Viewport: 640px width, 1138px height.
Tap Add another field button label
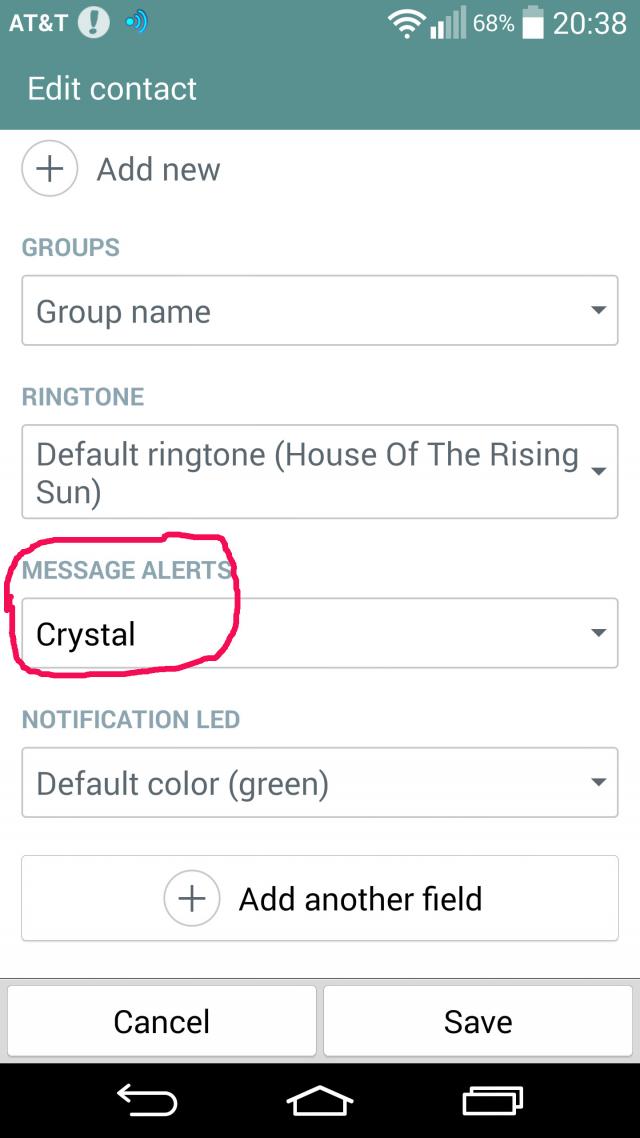(x=360, y=899)
